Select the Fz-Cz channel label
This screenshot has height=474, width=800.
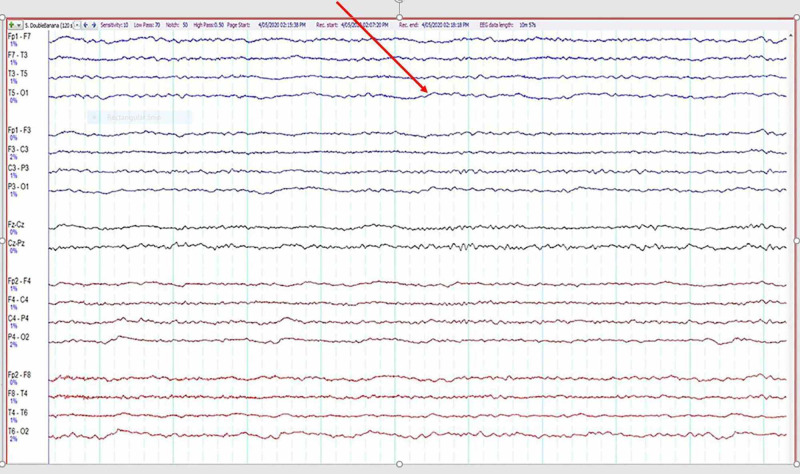click(16, 224)
